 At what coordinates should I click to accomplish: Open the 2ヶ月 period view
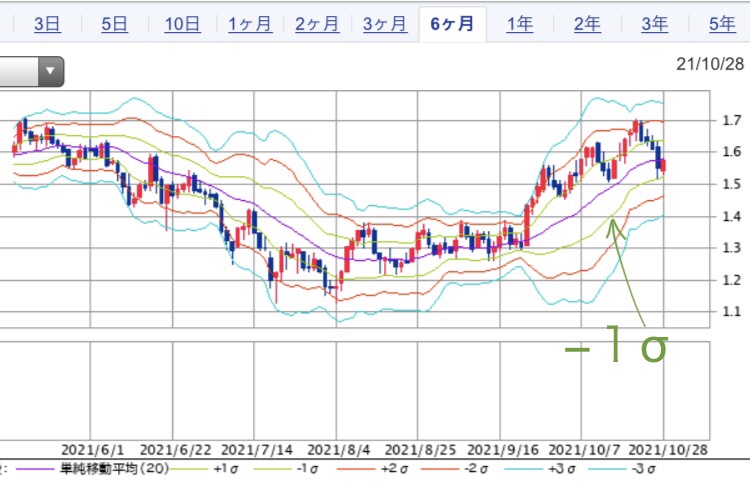tap(317, 24)
